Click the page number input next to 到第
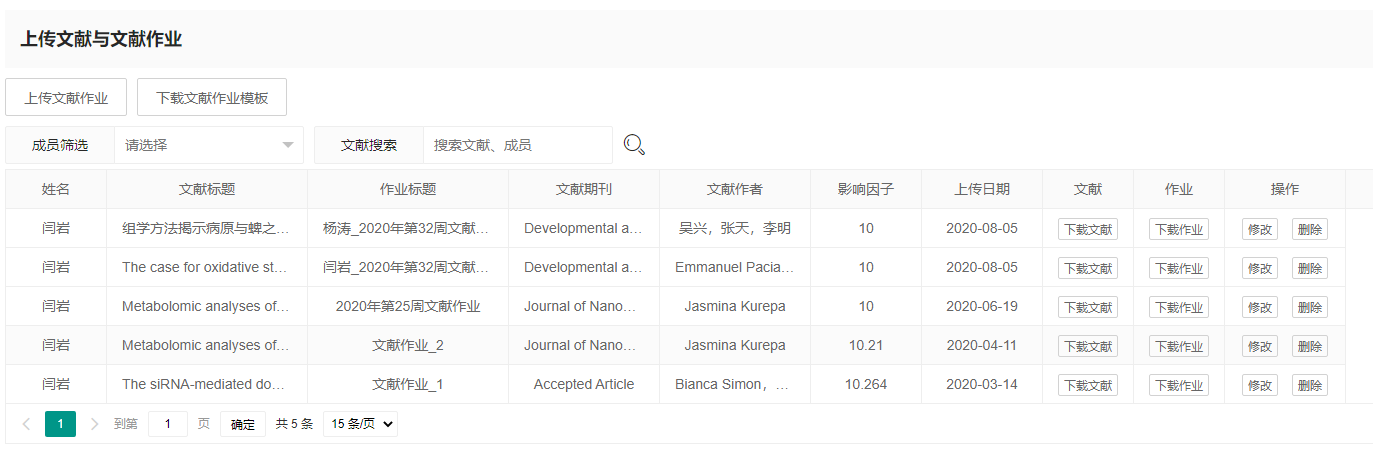Image resolution: width=1373 pixels, height=459 pixels. pos(168,424)
